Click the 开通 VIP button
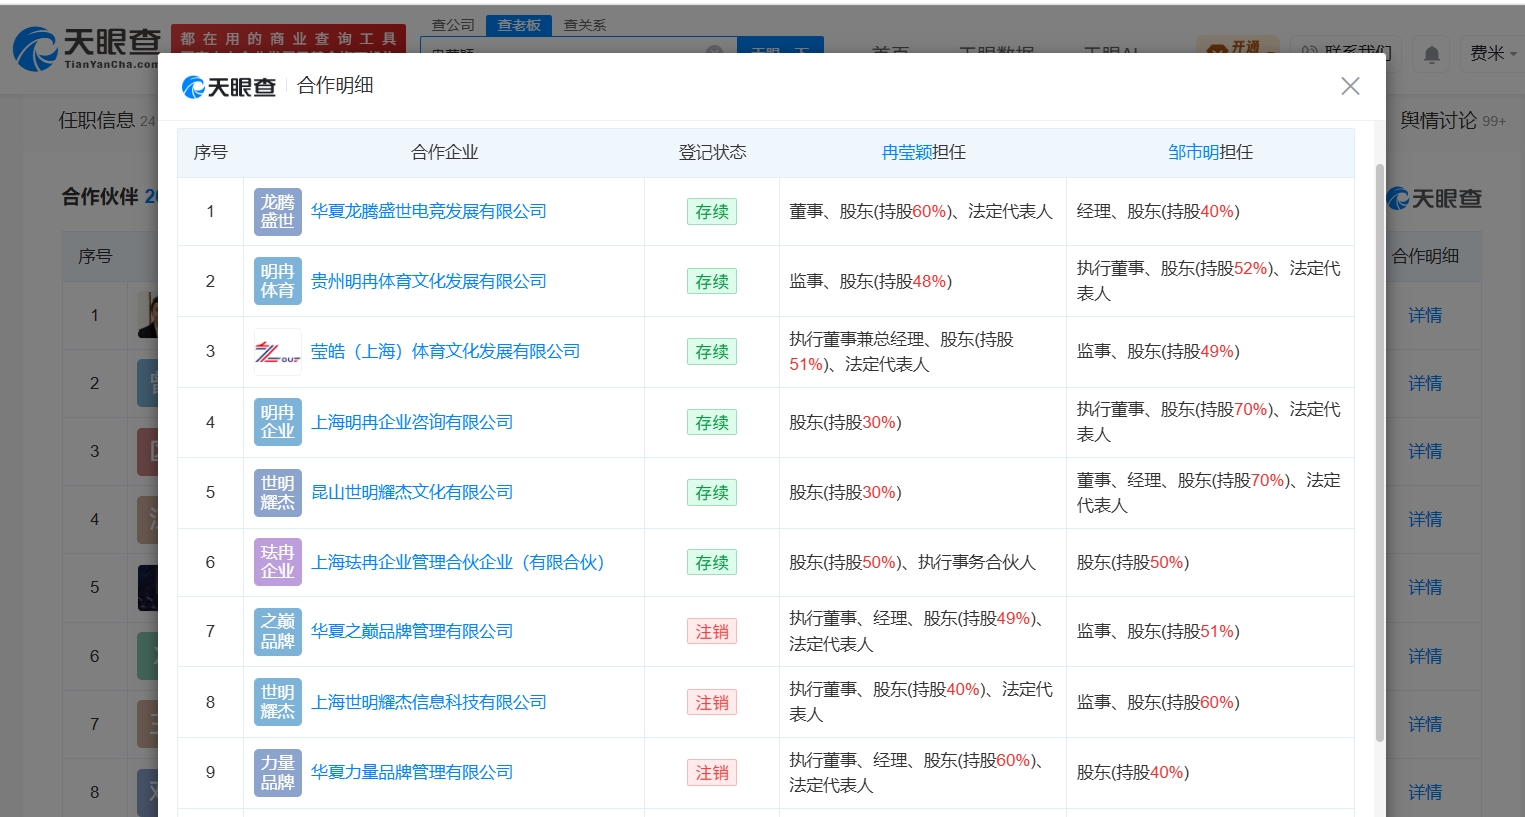 pos(1238,47)
